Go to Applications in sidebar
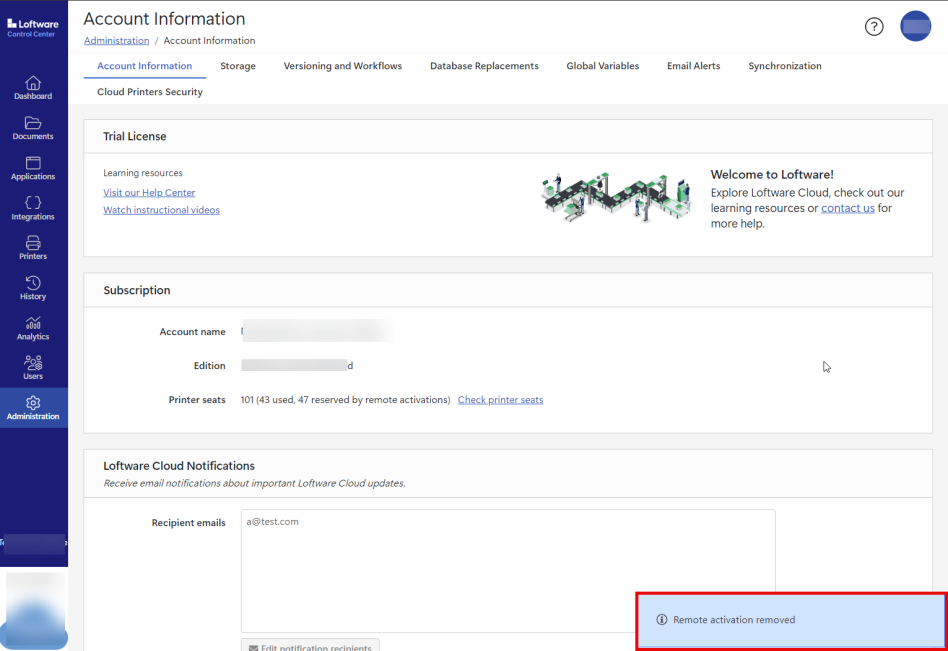Screen dimensions: 948x651 point(33,167)
